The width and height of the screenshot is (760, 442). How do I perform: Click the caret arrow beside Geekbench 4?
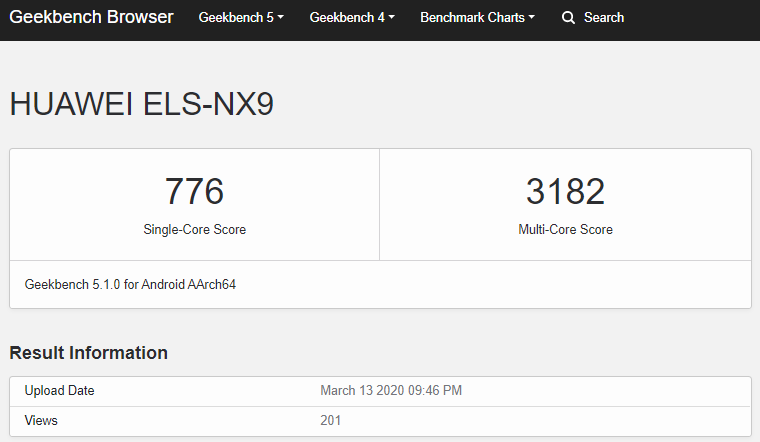pyautogui.click(x=391, y=18)
